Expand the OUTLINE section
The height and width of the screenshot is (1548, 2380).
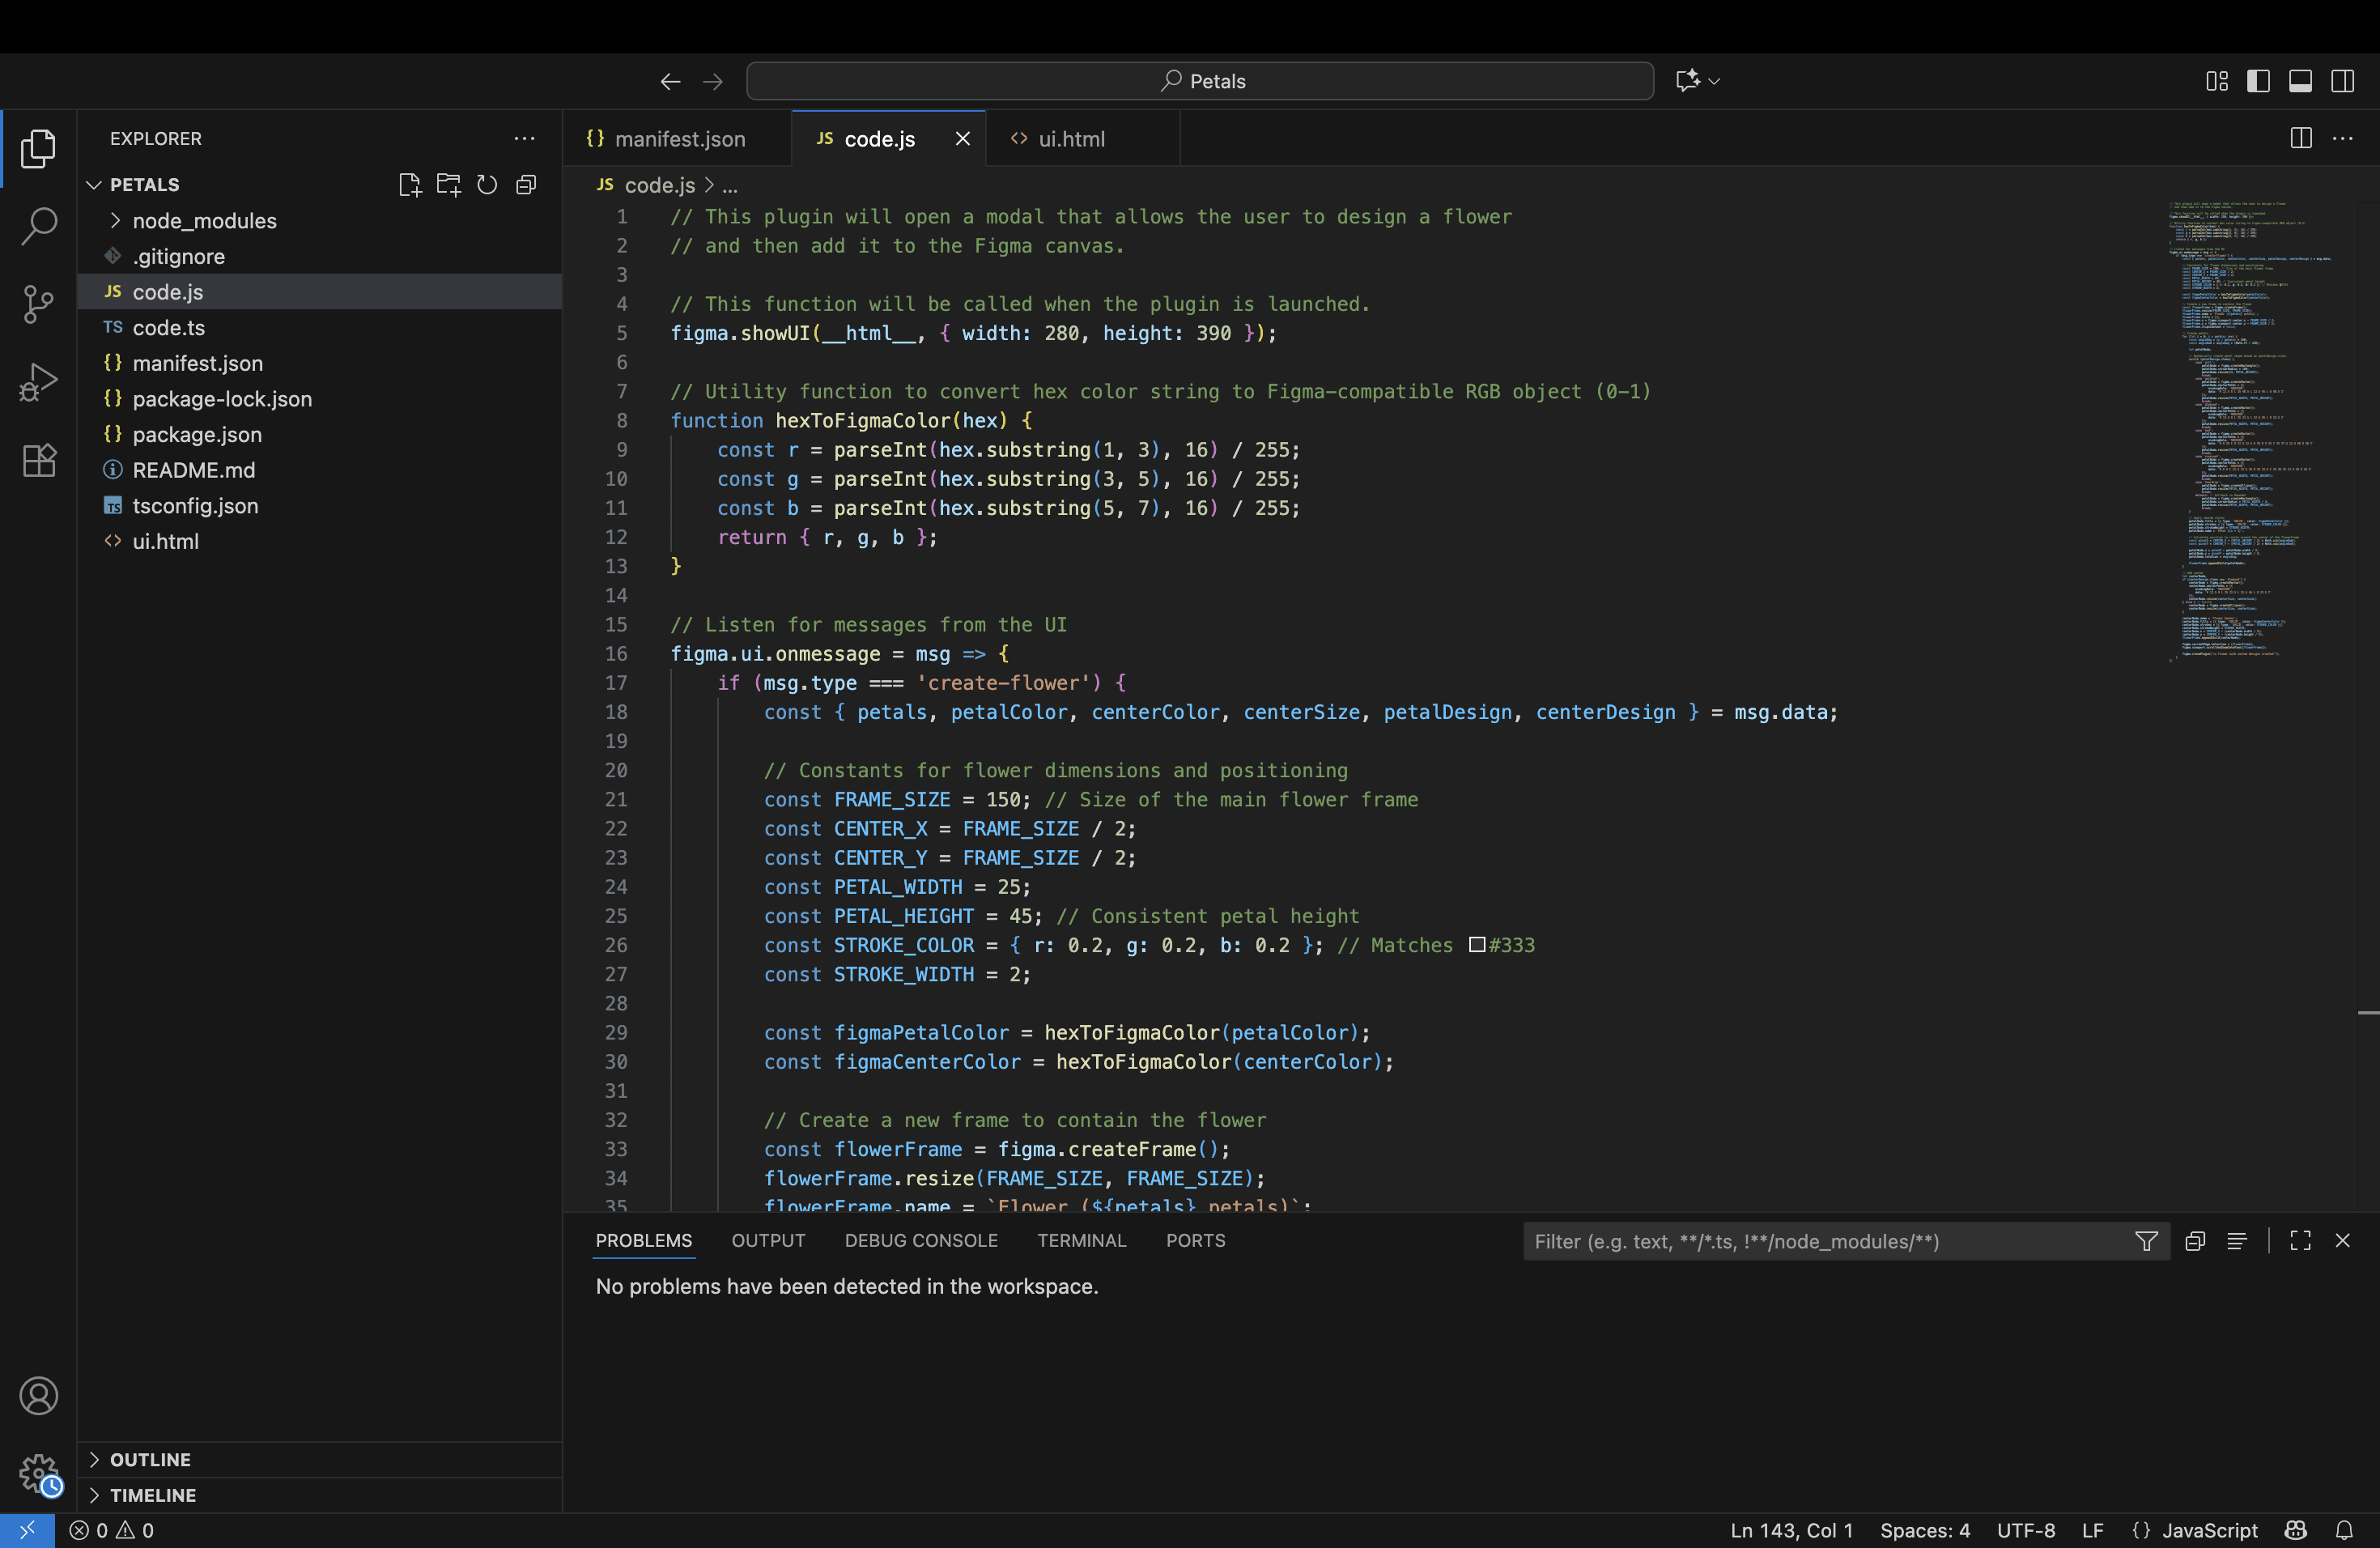pyautogui.click(x=150, y=1459)
